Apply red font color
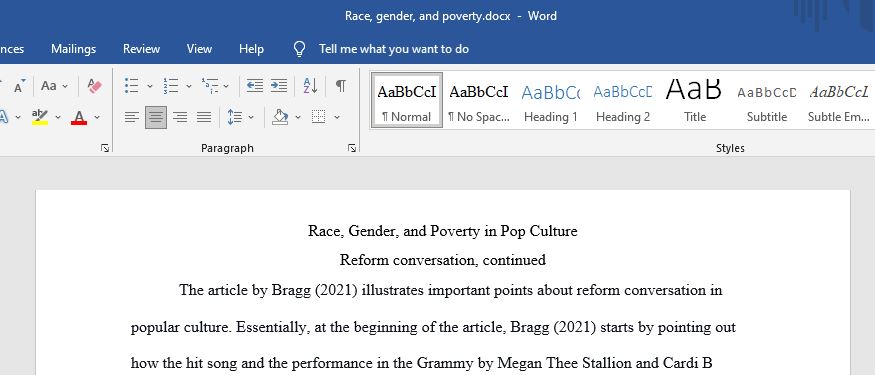875x375 pixels. pyautogui.click(x=79, y=117)
